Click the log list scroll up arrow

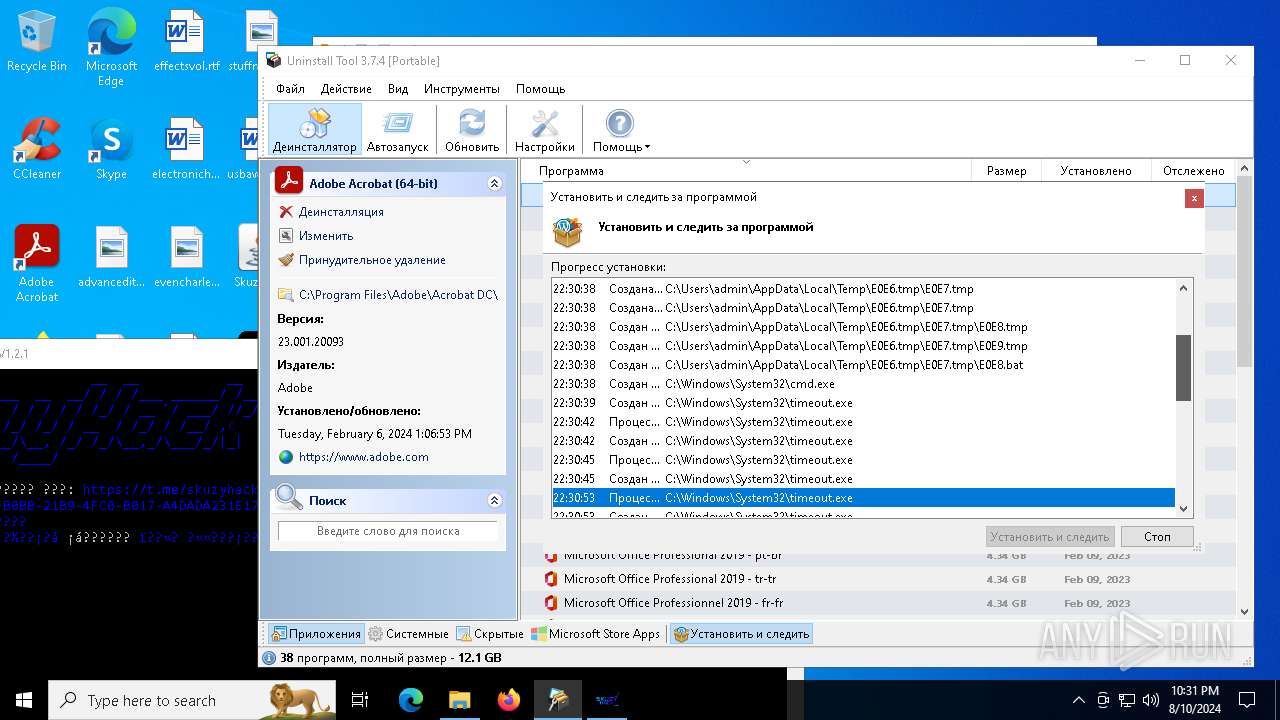pyautogui.click(x=1184, y=289)
